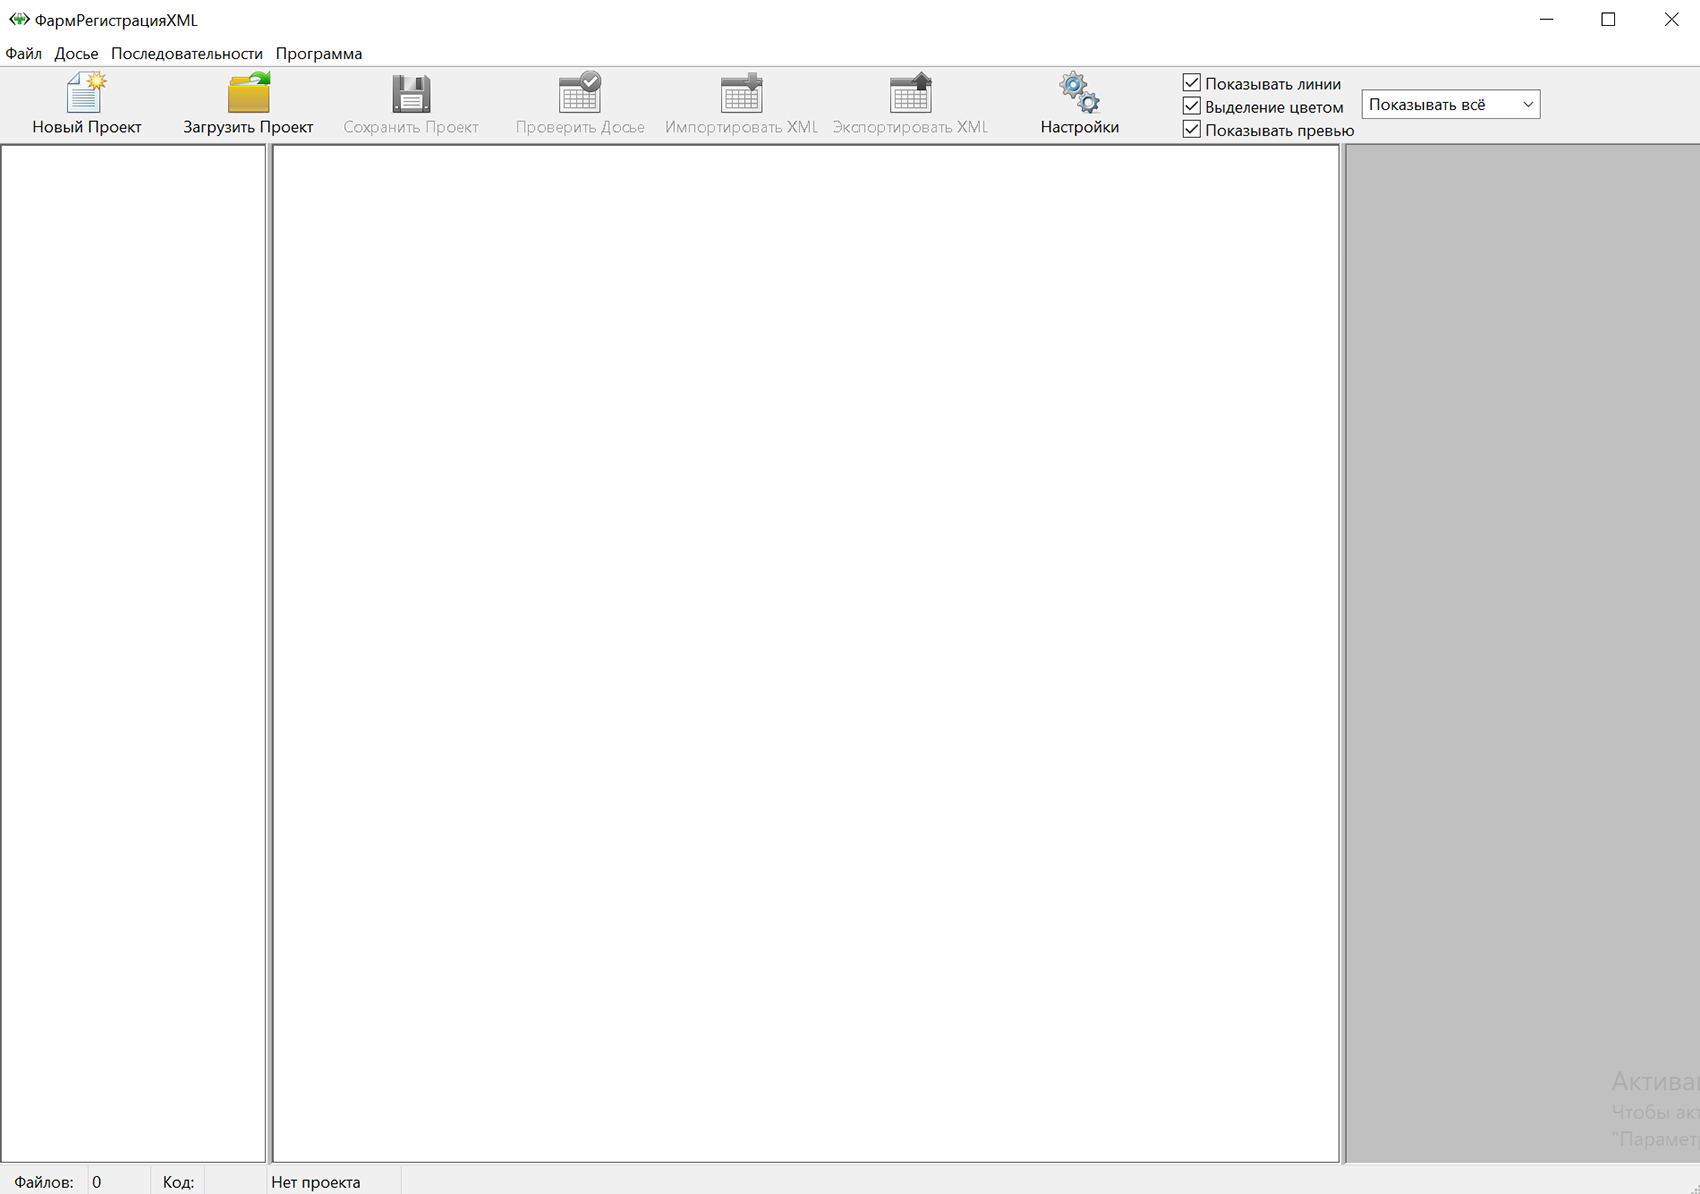Expand the Показывать всё dropdown
Screen dimensions: 1700x1194
(x=1450, y=104)
